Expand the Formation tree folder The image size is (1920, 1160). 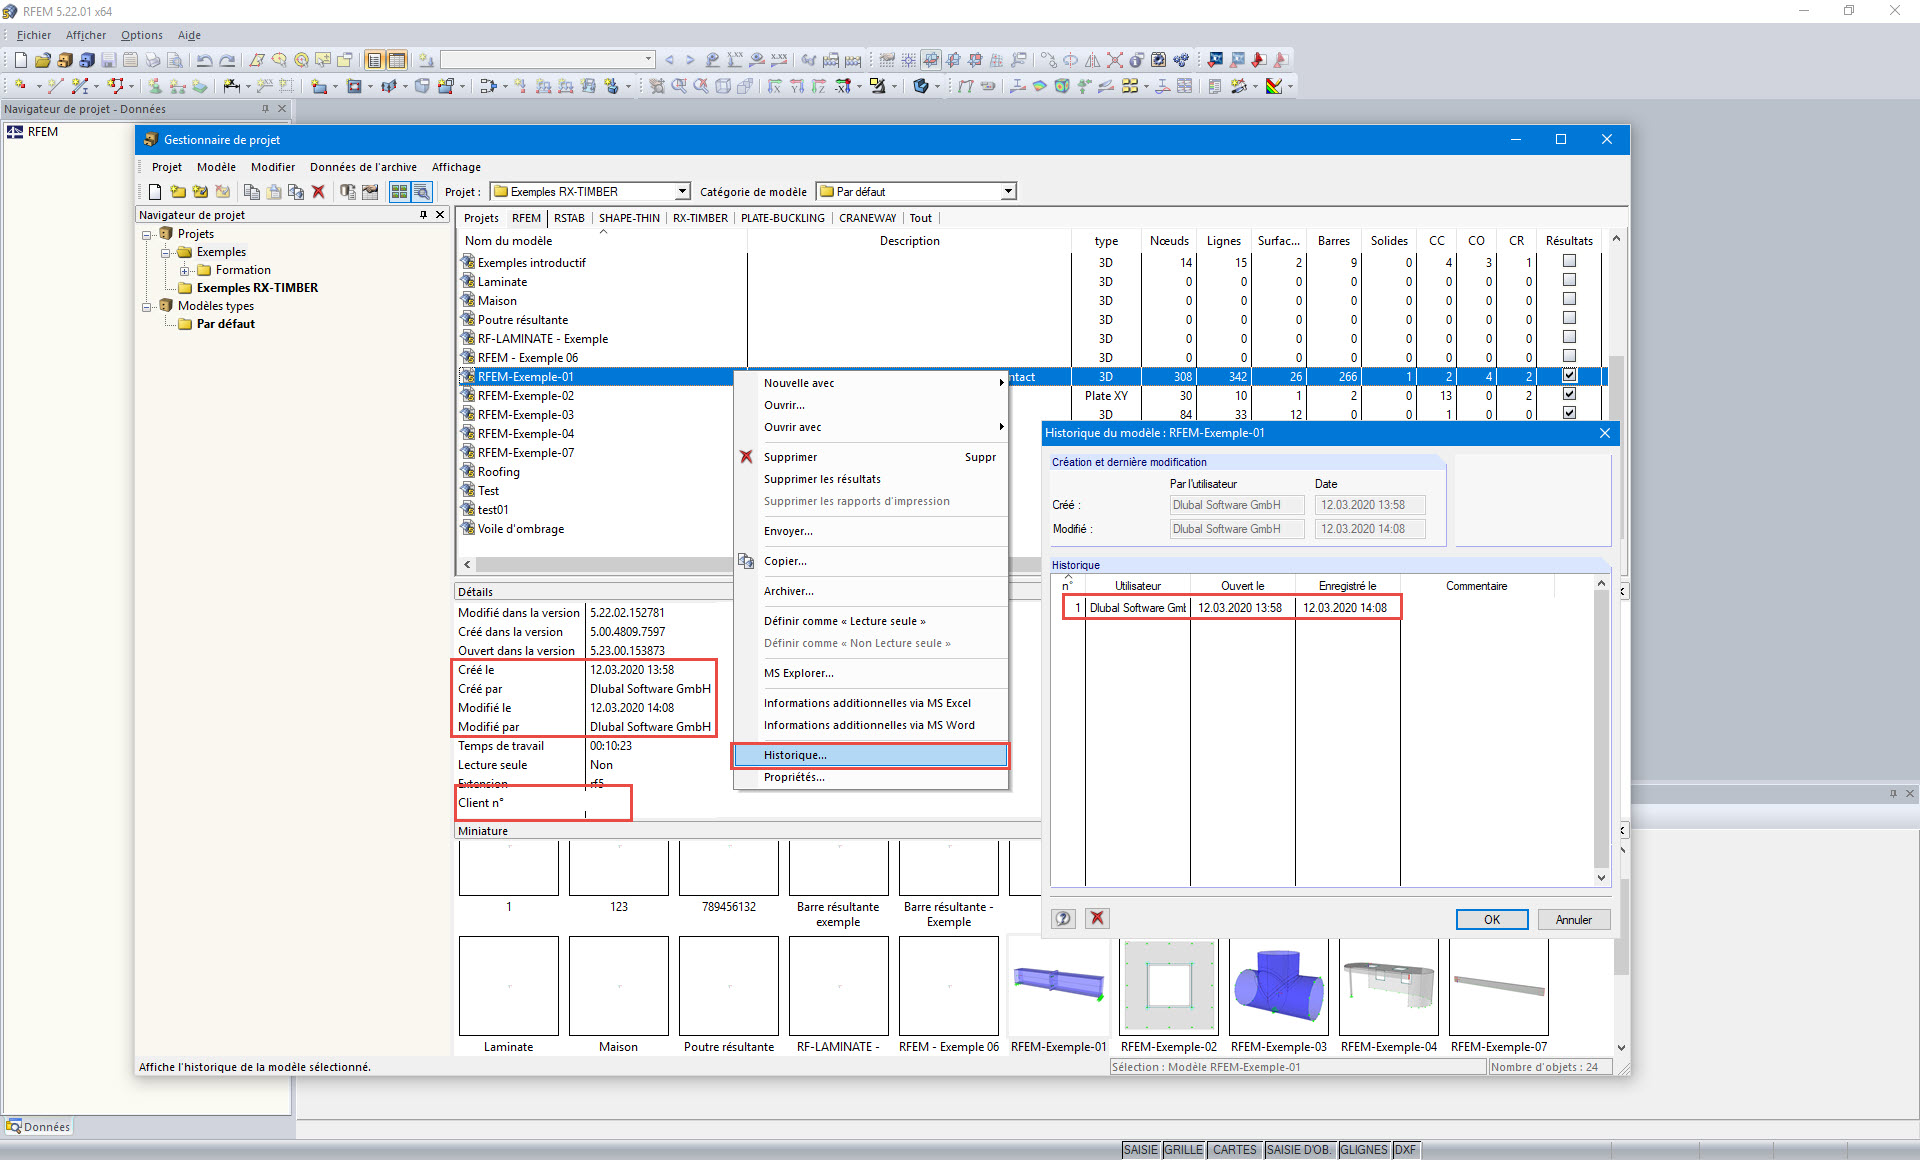[x=185, y=270]
